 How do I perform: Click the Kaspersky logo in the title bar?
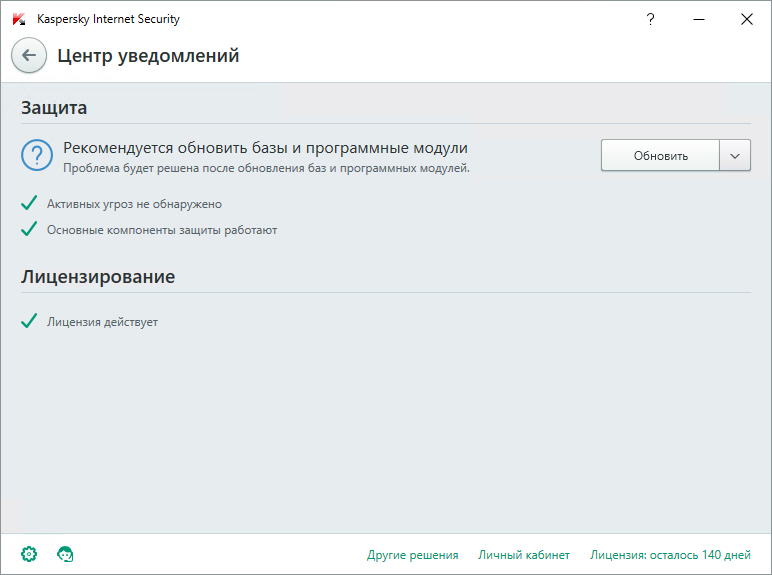pos(18,19)
